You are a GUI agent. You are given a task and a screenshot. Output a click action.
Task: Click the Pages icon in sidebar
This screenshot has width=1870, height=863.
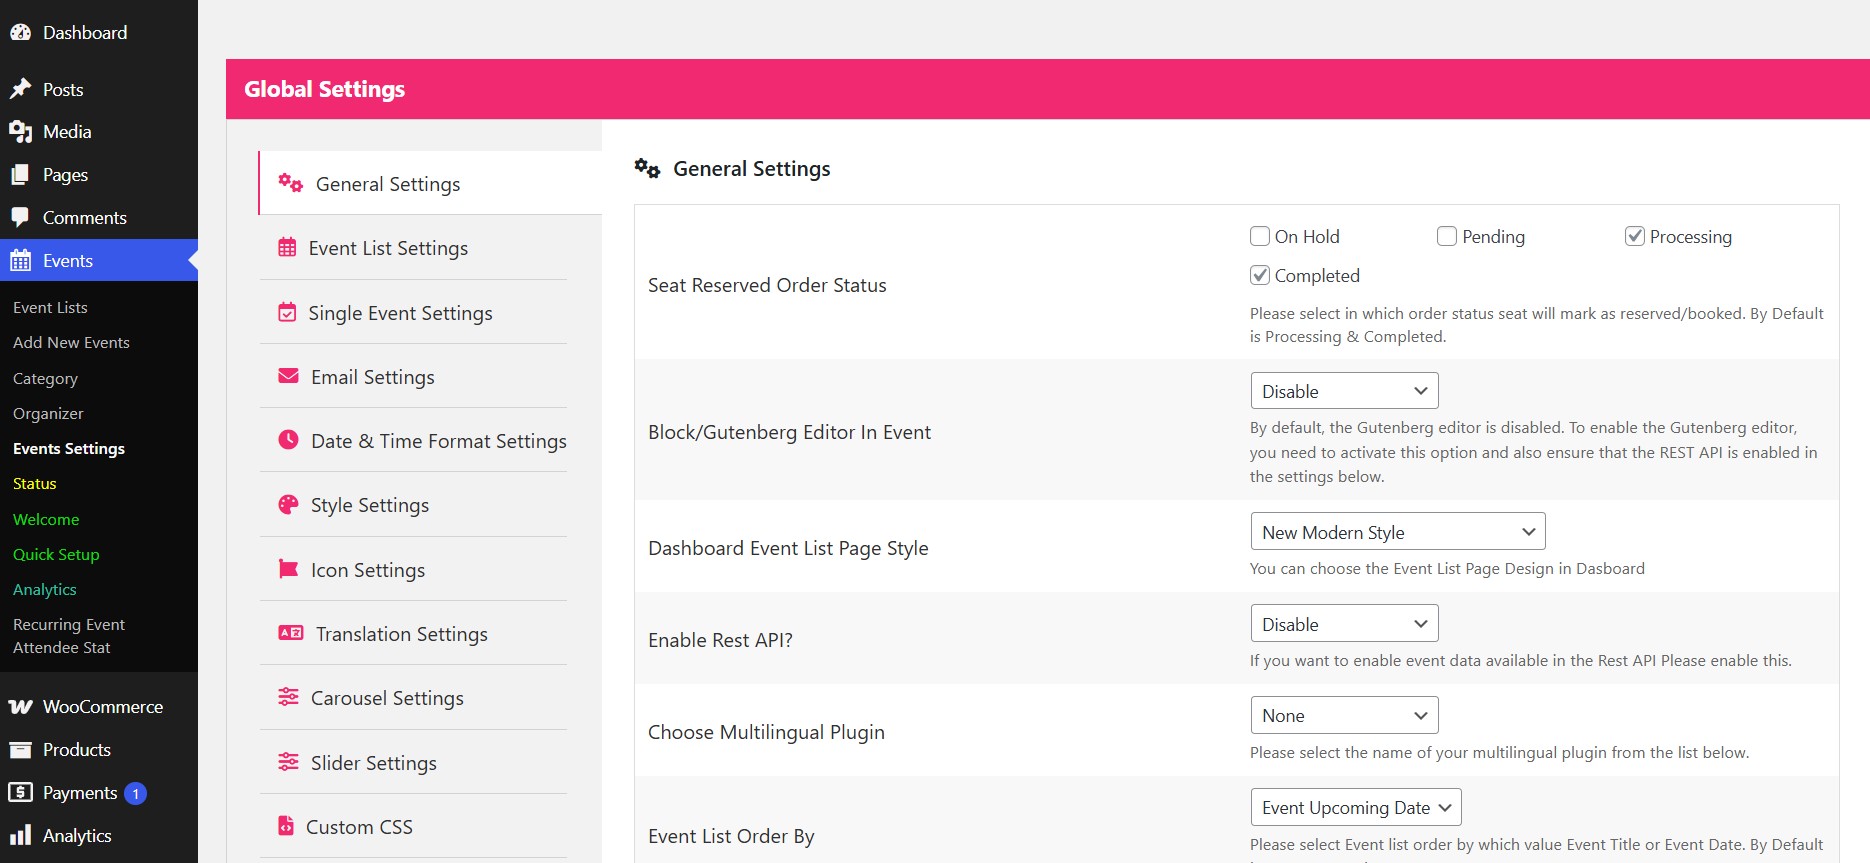(x=20, y=175)
